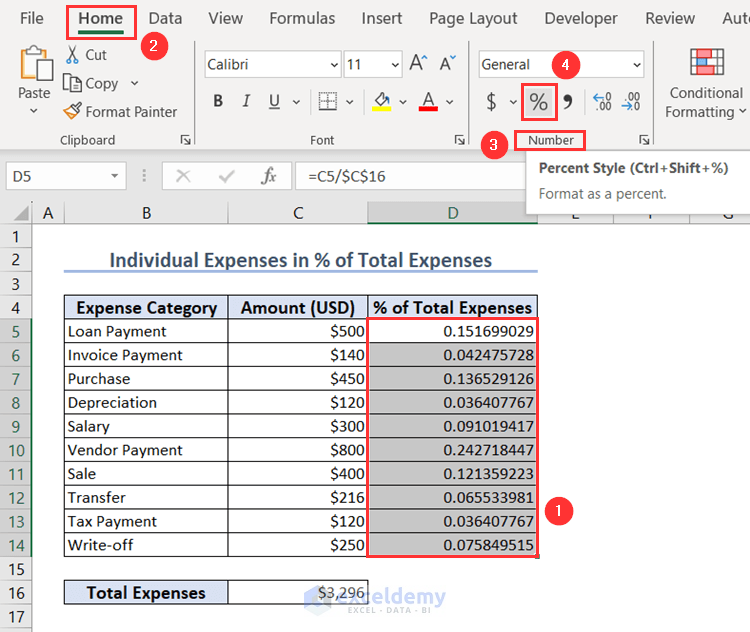
Task: Switch to the Home tab
Action: point(100,19)
